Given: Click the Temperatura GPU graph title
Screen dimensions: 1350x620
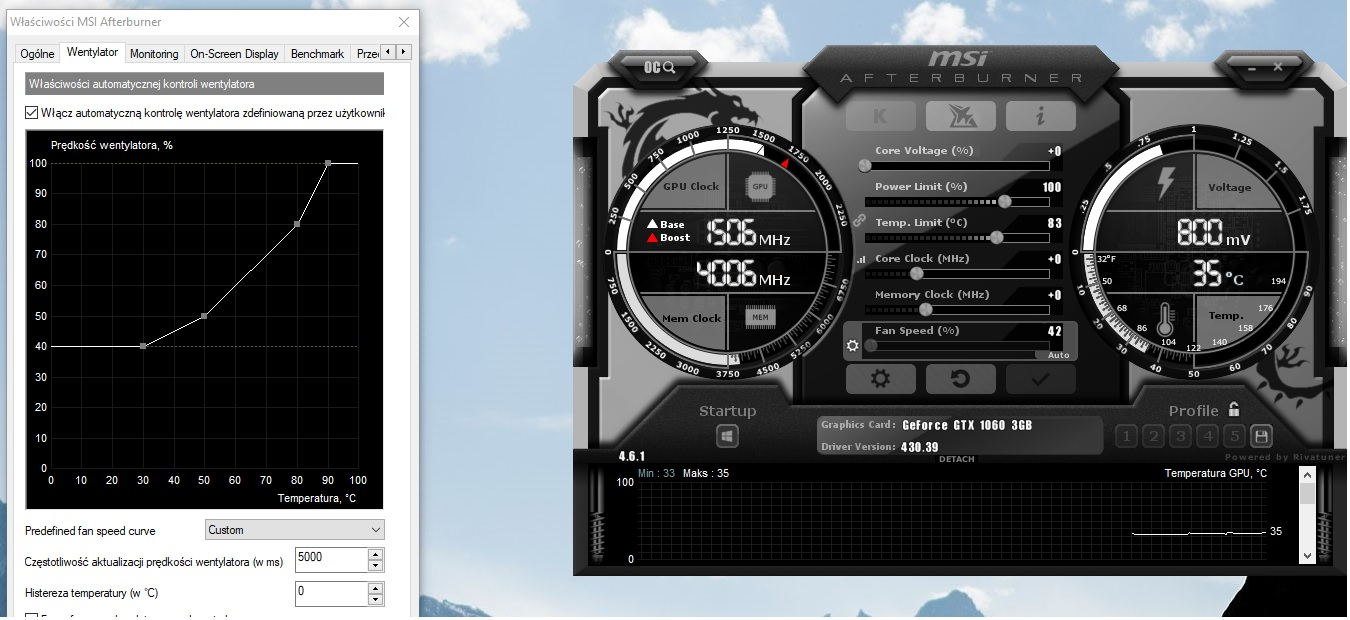Looking at the screenshot, I should tap(1215, 473).
